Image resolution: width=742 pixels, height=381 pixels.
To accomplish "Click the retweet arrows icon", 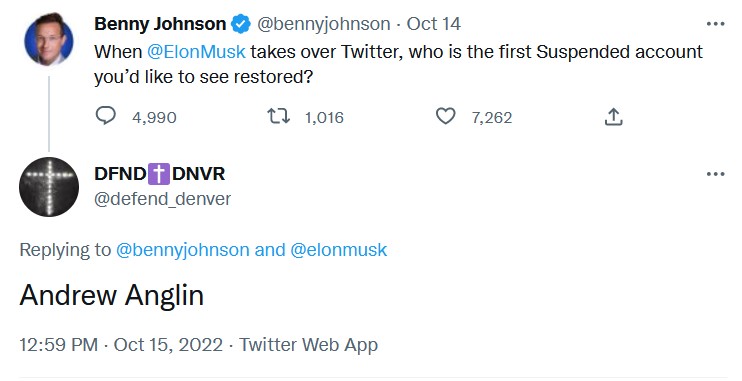I will click(279, 116).
